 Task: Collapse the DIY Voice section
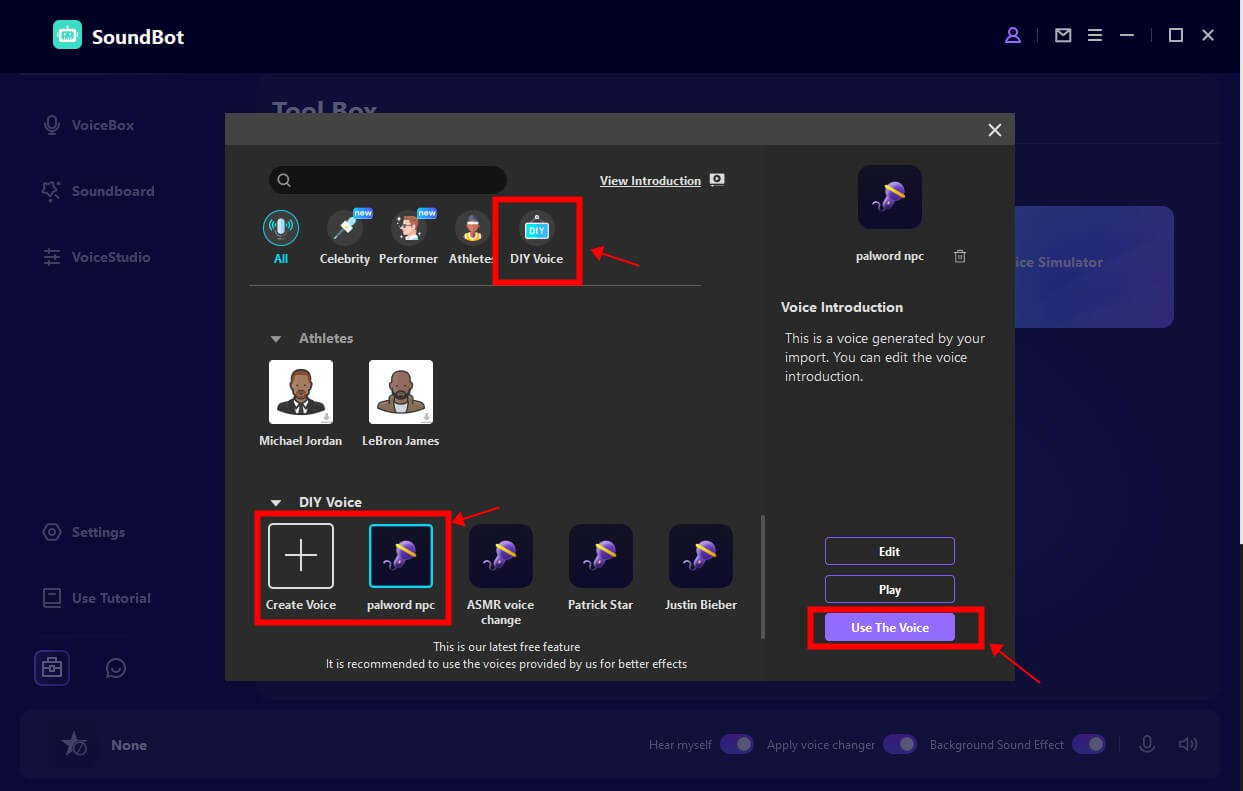277,502
